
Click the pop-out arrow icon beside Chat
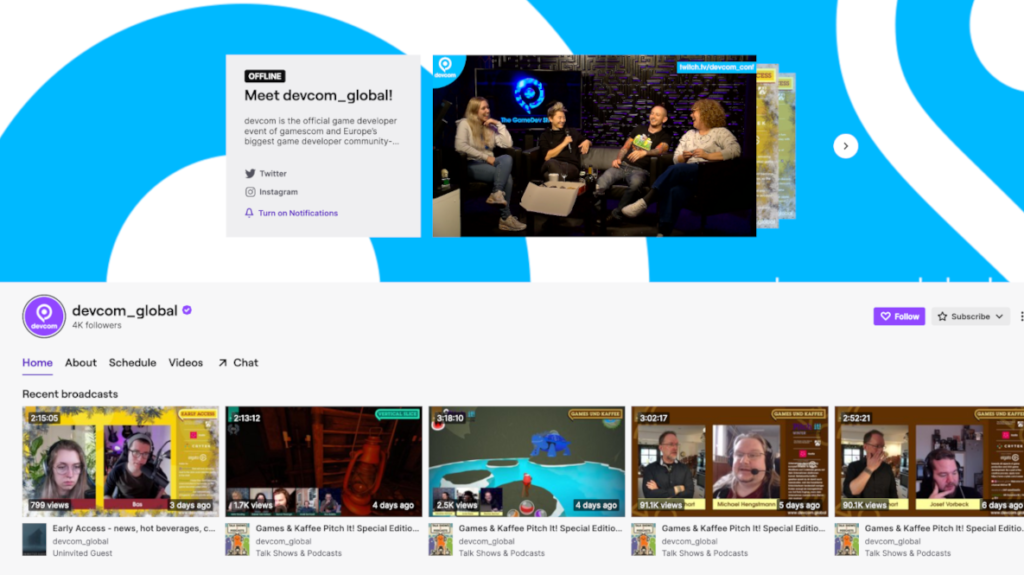pyautogui.click(x=223, y=363)
